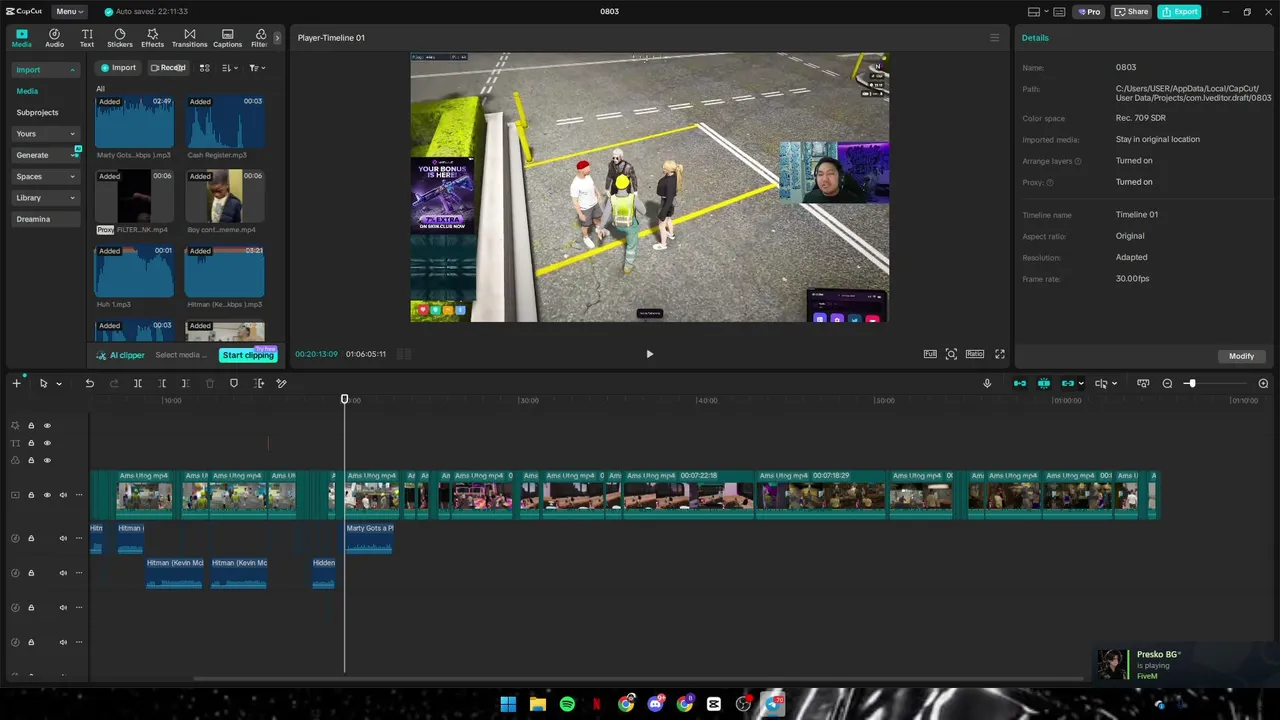Click the Share button
The width and height of the screenshot is (1280, 720).
(1132, 12)
